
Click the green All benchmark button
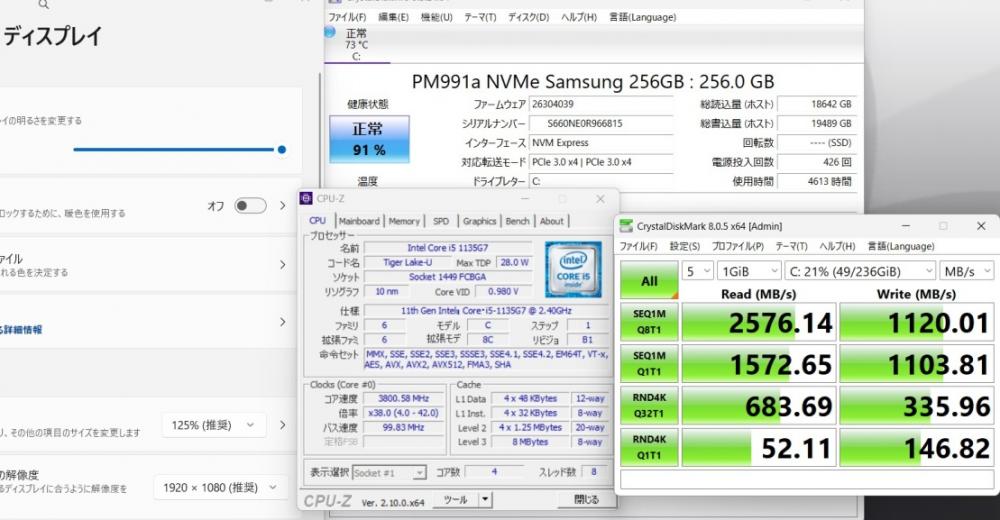649,281
